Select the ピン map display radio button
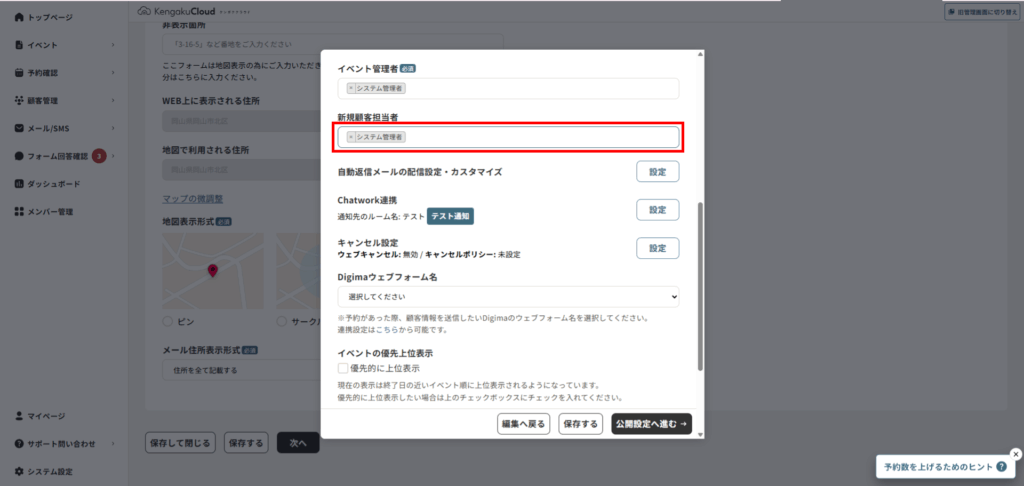Screen dimensions: 1024x486 coord(167,322)
